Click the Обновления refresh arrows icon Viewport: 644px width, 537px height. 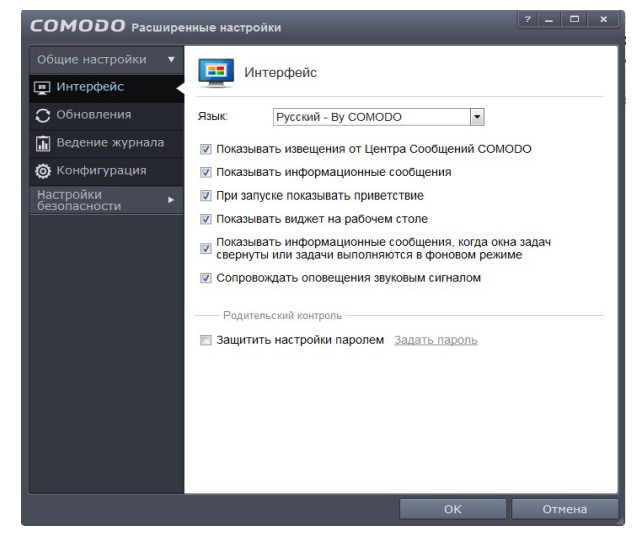pos(43,115)
